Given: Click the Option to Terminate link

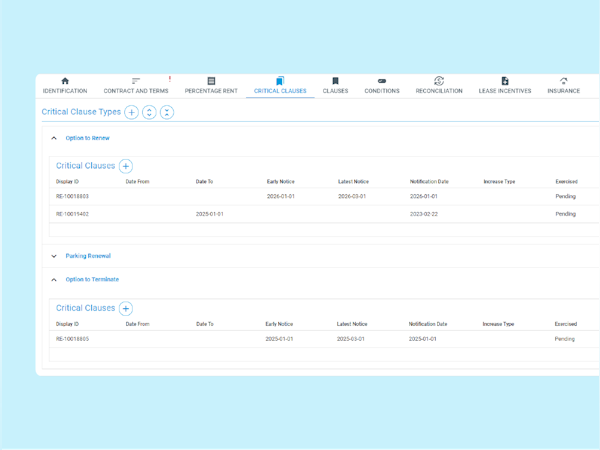Looking at the screenshot, I should 92,279.
